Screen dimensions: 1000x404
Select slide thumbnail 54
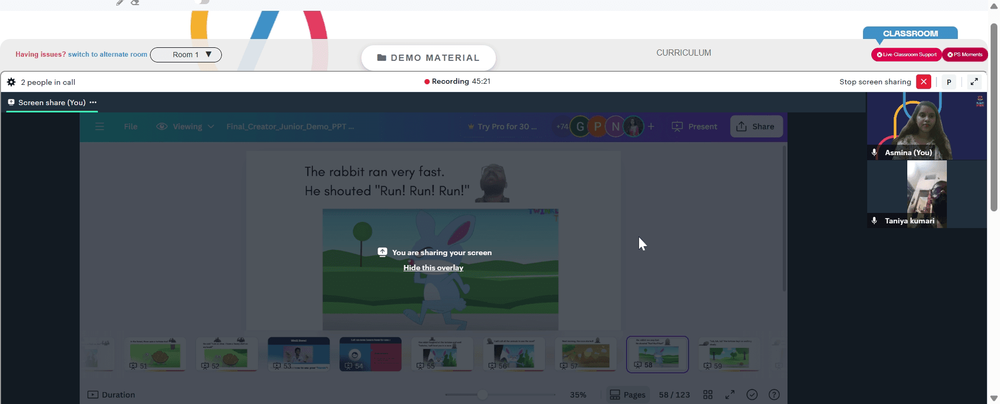(x=371, y=354)
